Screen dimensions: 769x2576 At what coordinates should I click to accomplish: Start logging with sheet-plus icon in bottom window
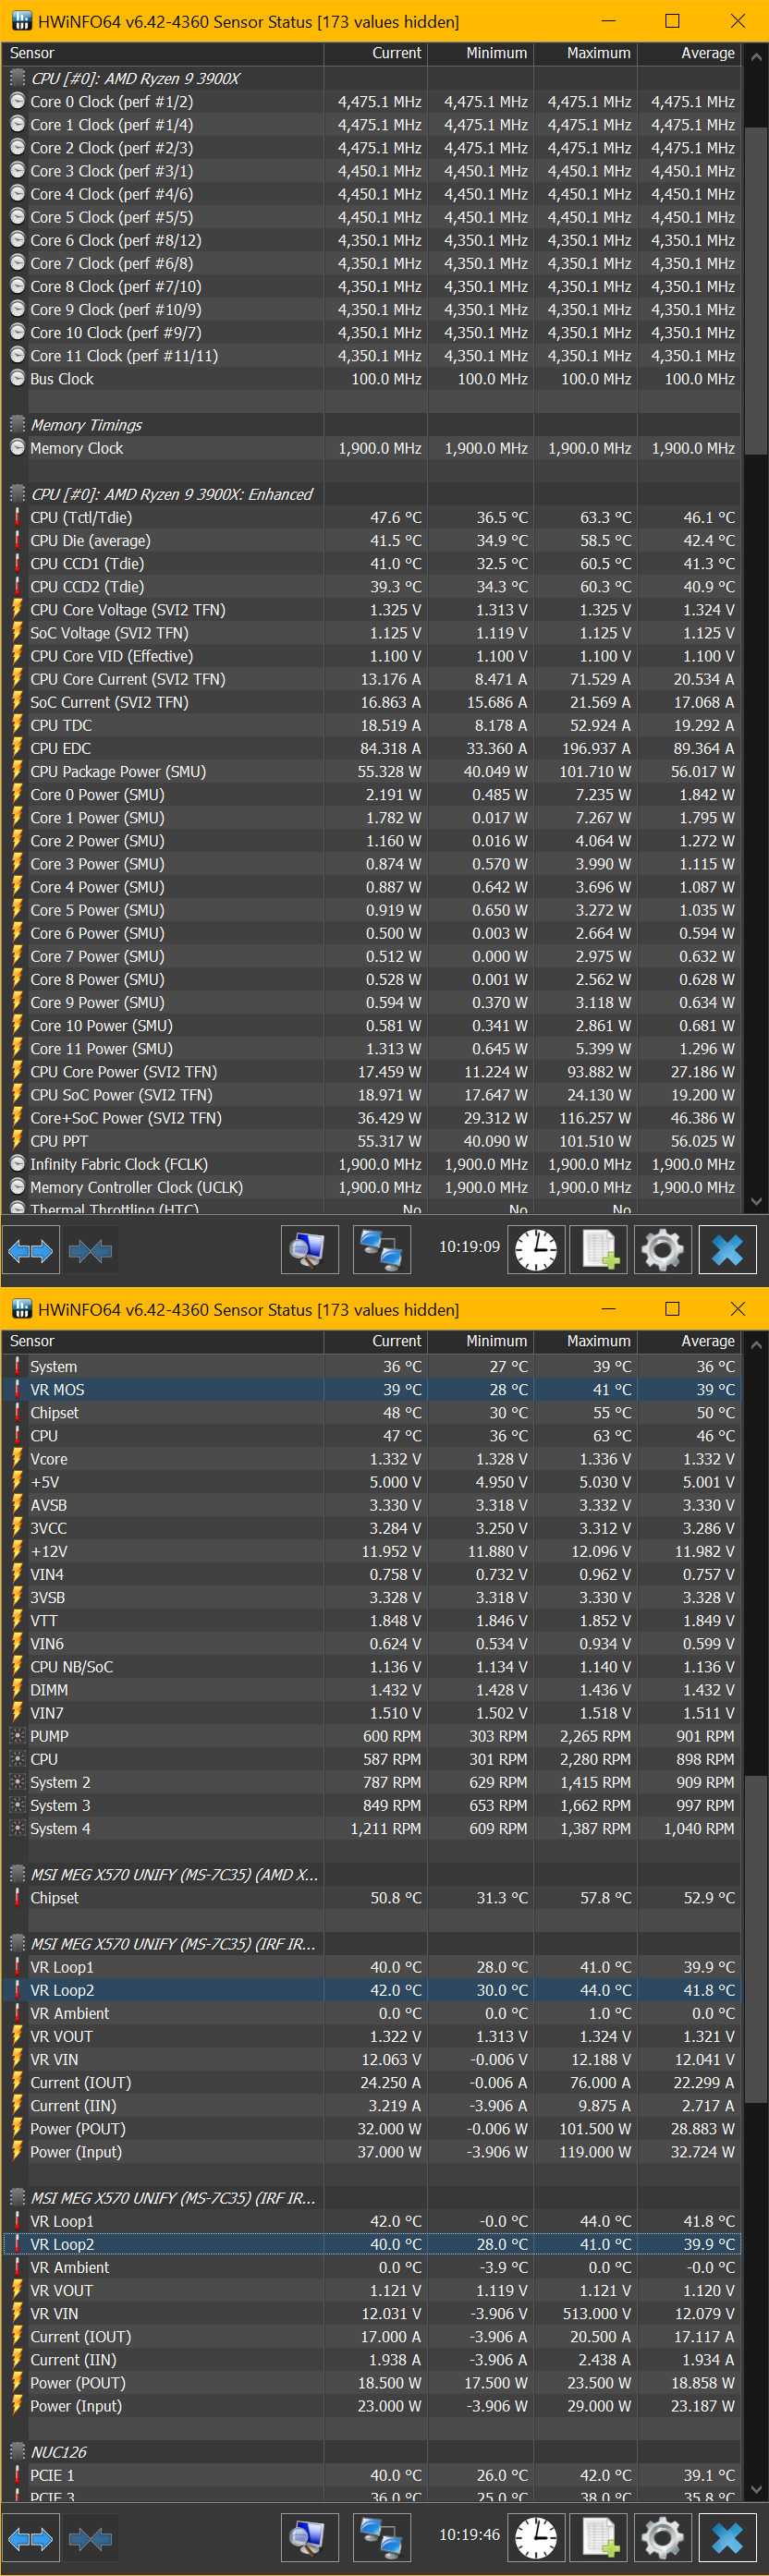(598, 2538)
